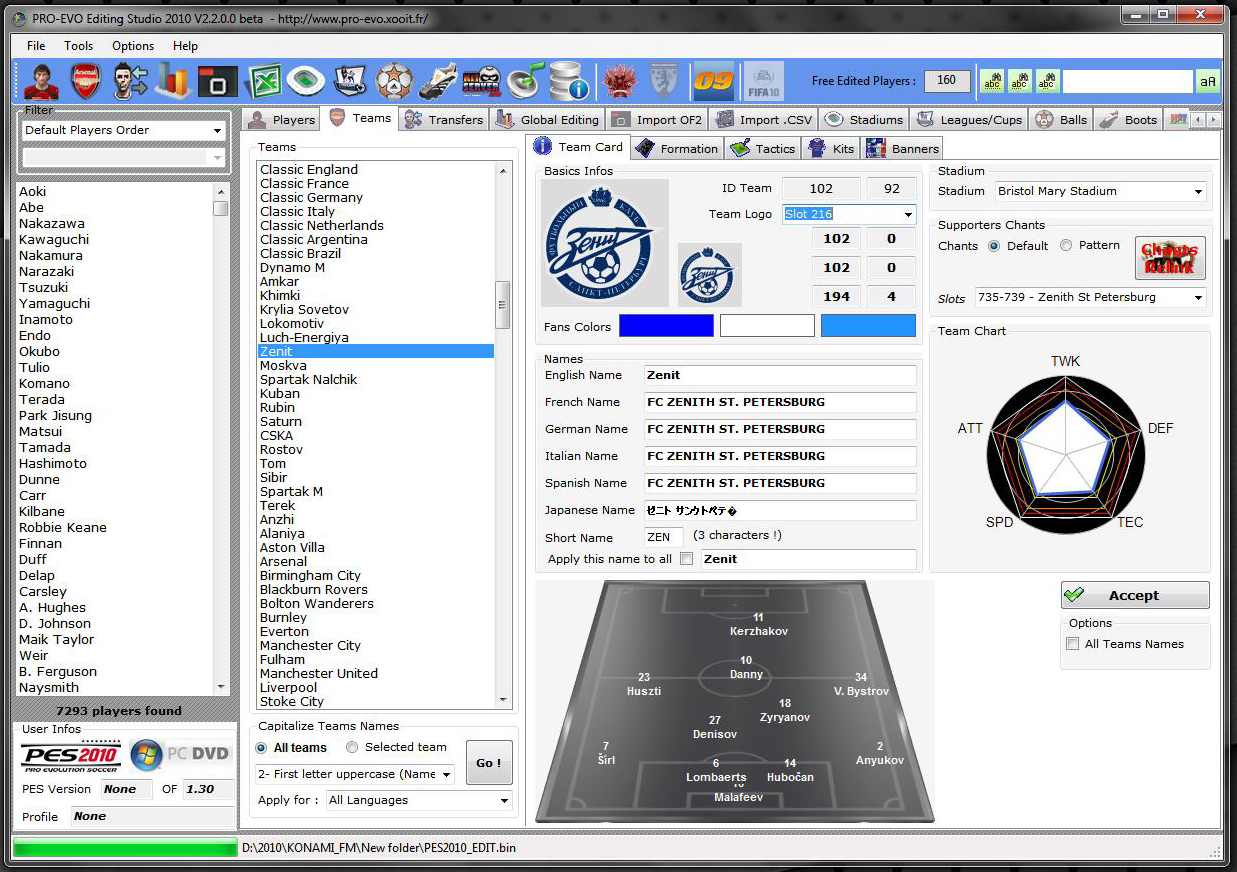Enable the All Teams Names checkbox
The image size is (1237, 872).
[1073, 644]
